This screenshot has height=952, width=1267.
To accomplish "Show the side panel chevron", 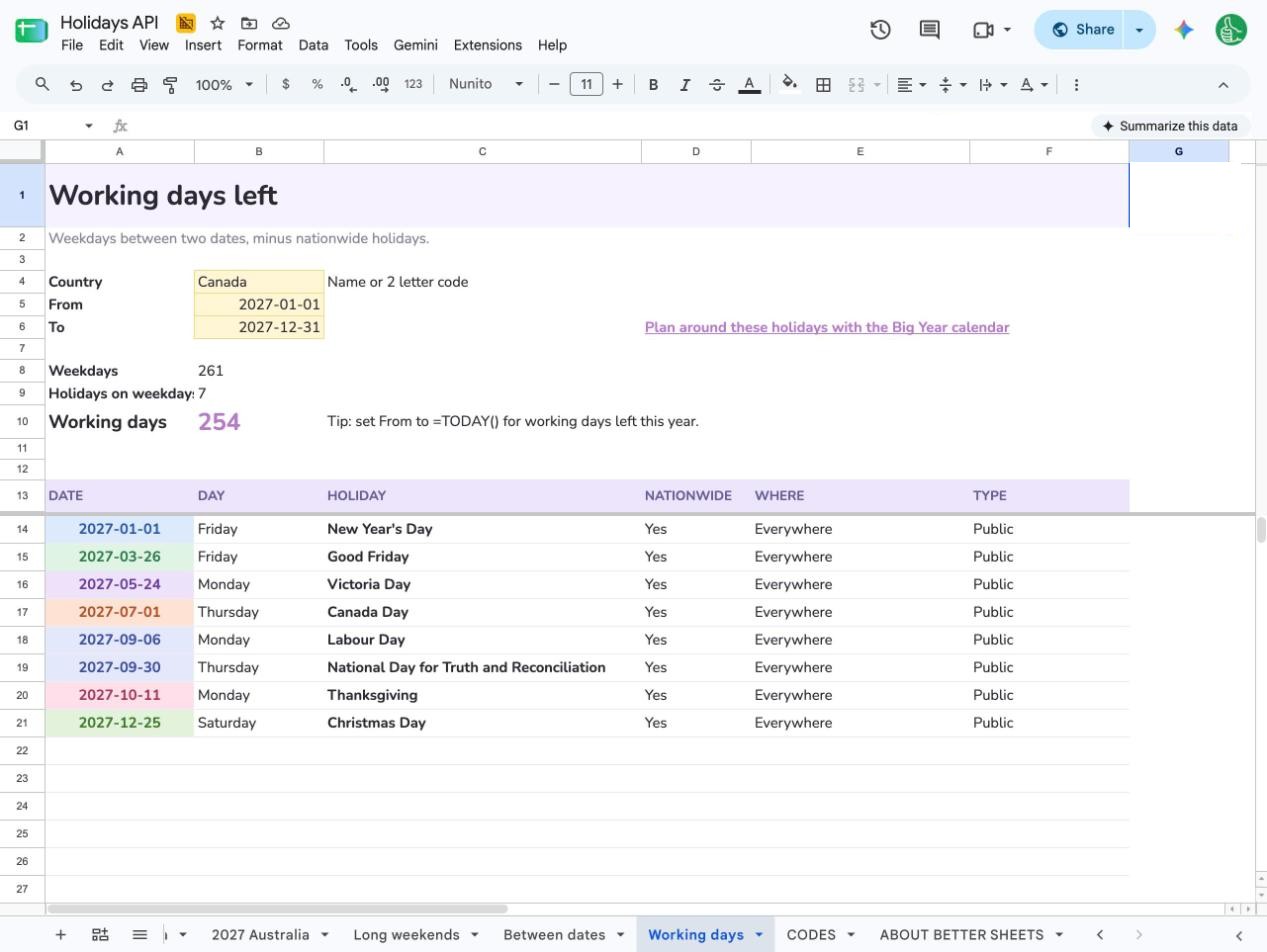I will [1239, 935].
